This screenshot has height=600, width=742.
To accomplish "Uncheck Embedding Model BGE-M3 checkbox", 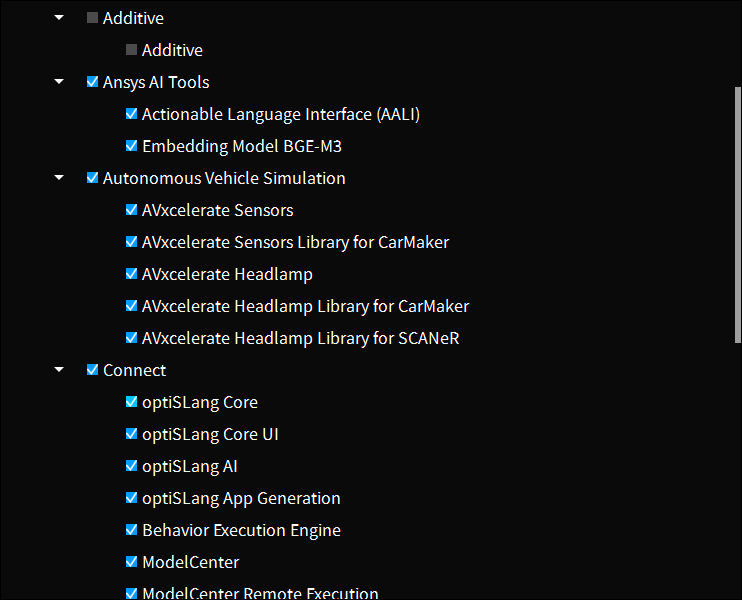I will point(131,146).
